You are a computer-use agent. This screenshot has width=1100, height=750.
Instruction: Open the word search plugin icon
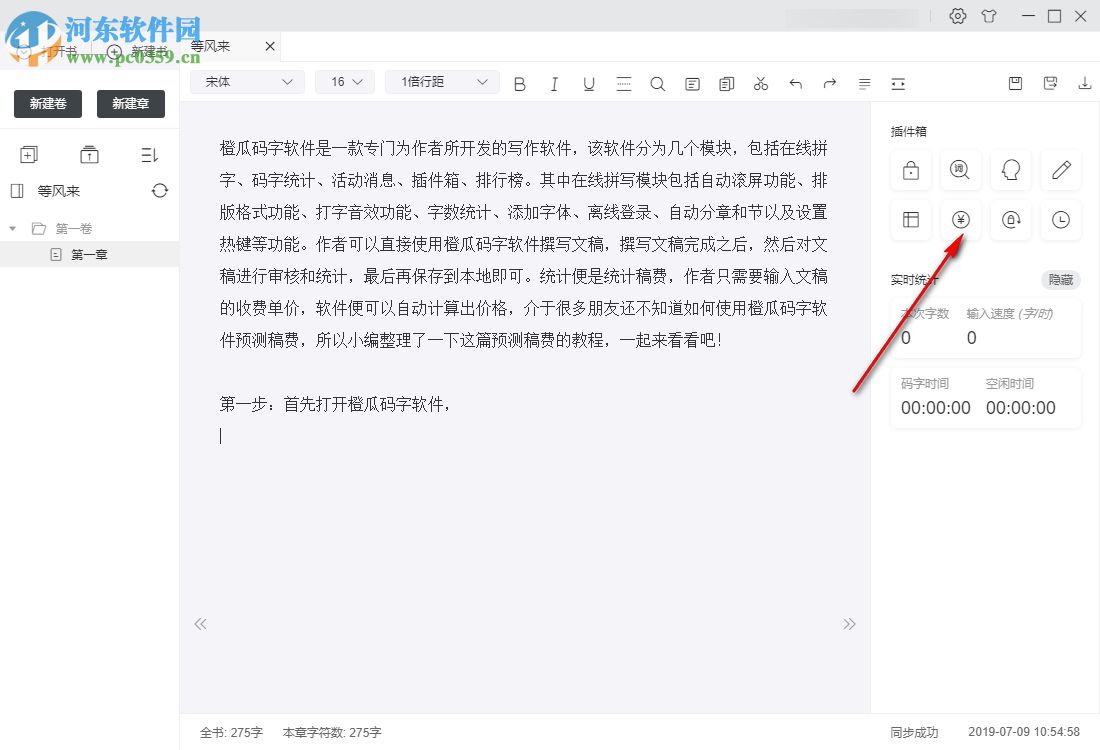tap(960, 170)
